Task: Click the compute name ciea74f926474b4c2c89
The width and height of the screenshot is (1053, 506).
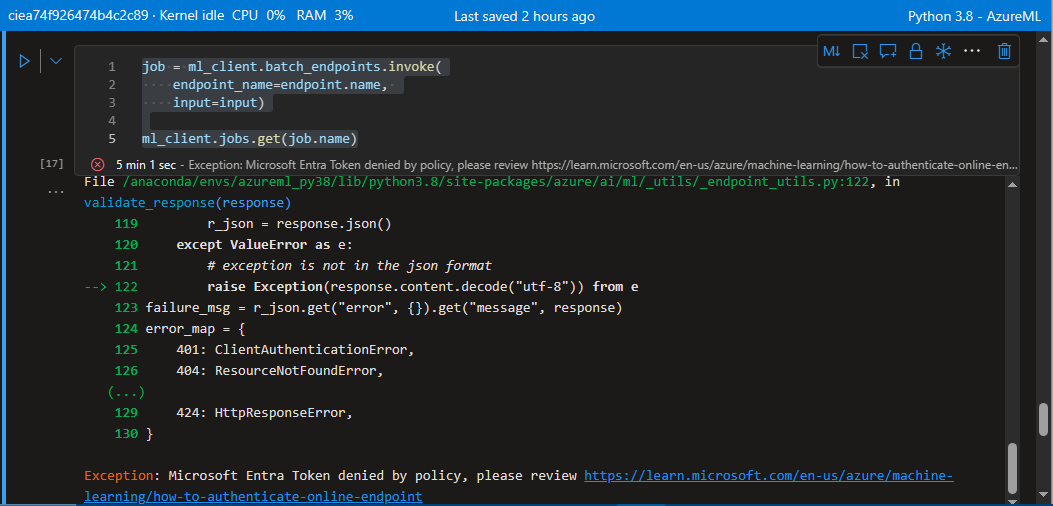Action: pos(78,16)
